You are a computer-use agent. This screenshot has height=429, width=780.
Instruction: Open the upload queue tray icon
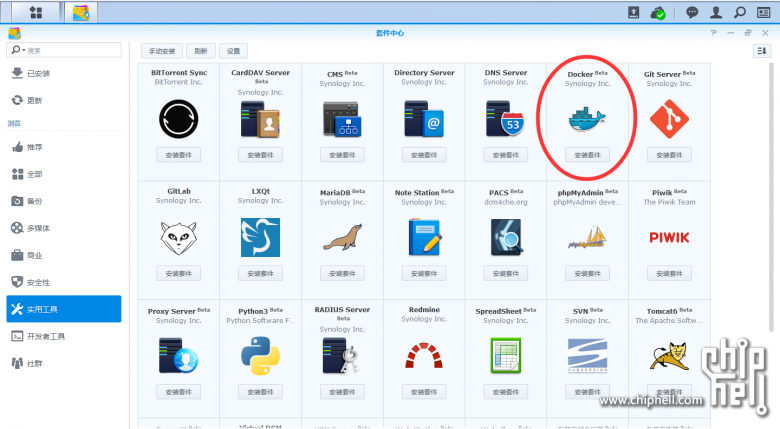click(x=633, y=12)
